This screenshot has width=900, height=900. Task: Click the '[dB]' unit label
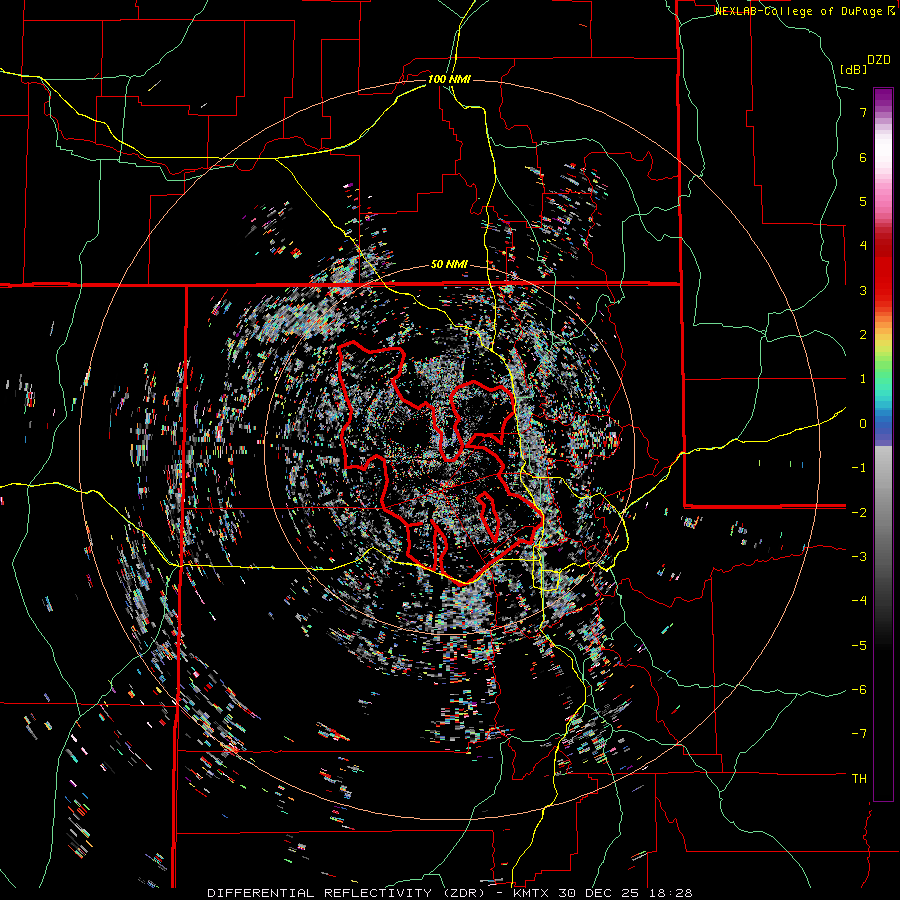pos(854,69)
